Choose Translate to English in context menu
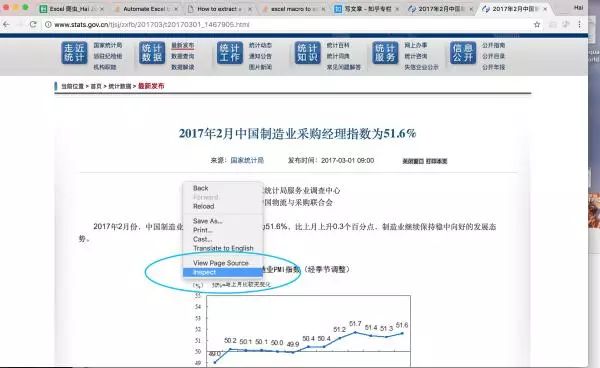The image size is (600, 368). click(223, 248)
